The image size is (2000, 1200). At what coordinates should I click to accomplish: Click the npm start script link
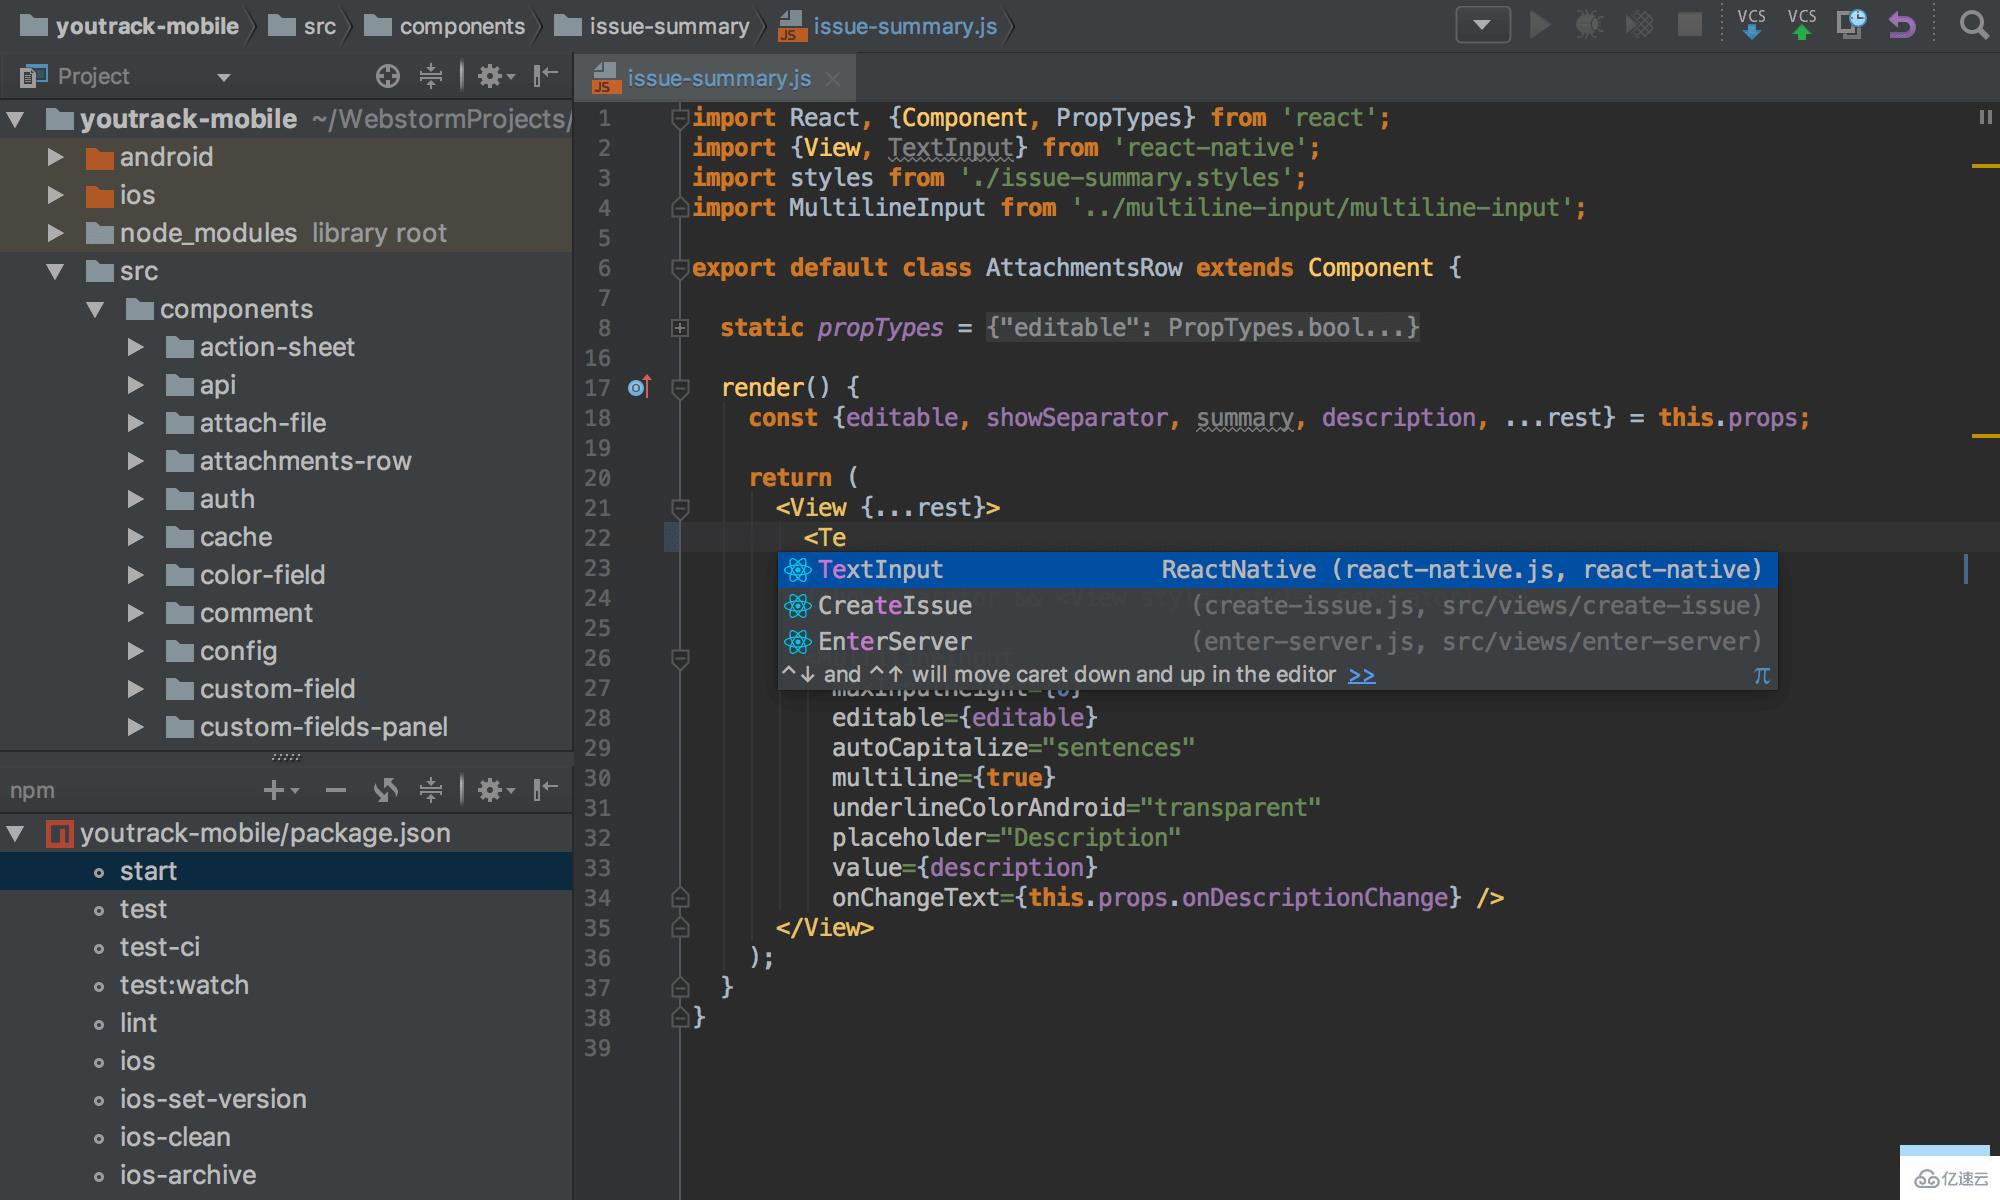pyautogui.click(x=147, y=869)
